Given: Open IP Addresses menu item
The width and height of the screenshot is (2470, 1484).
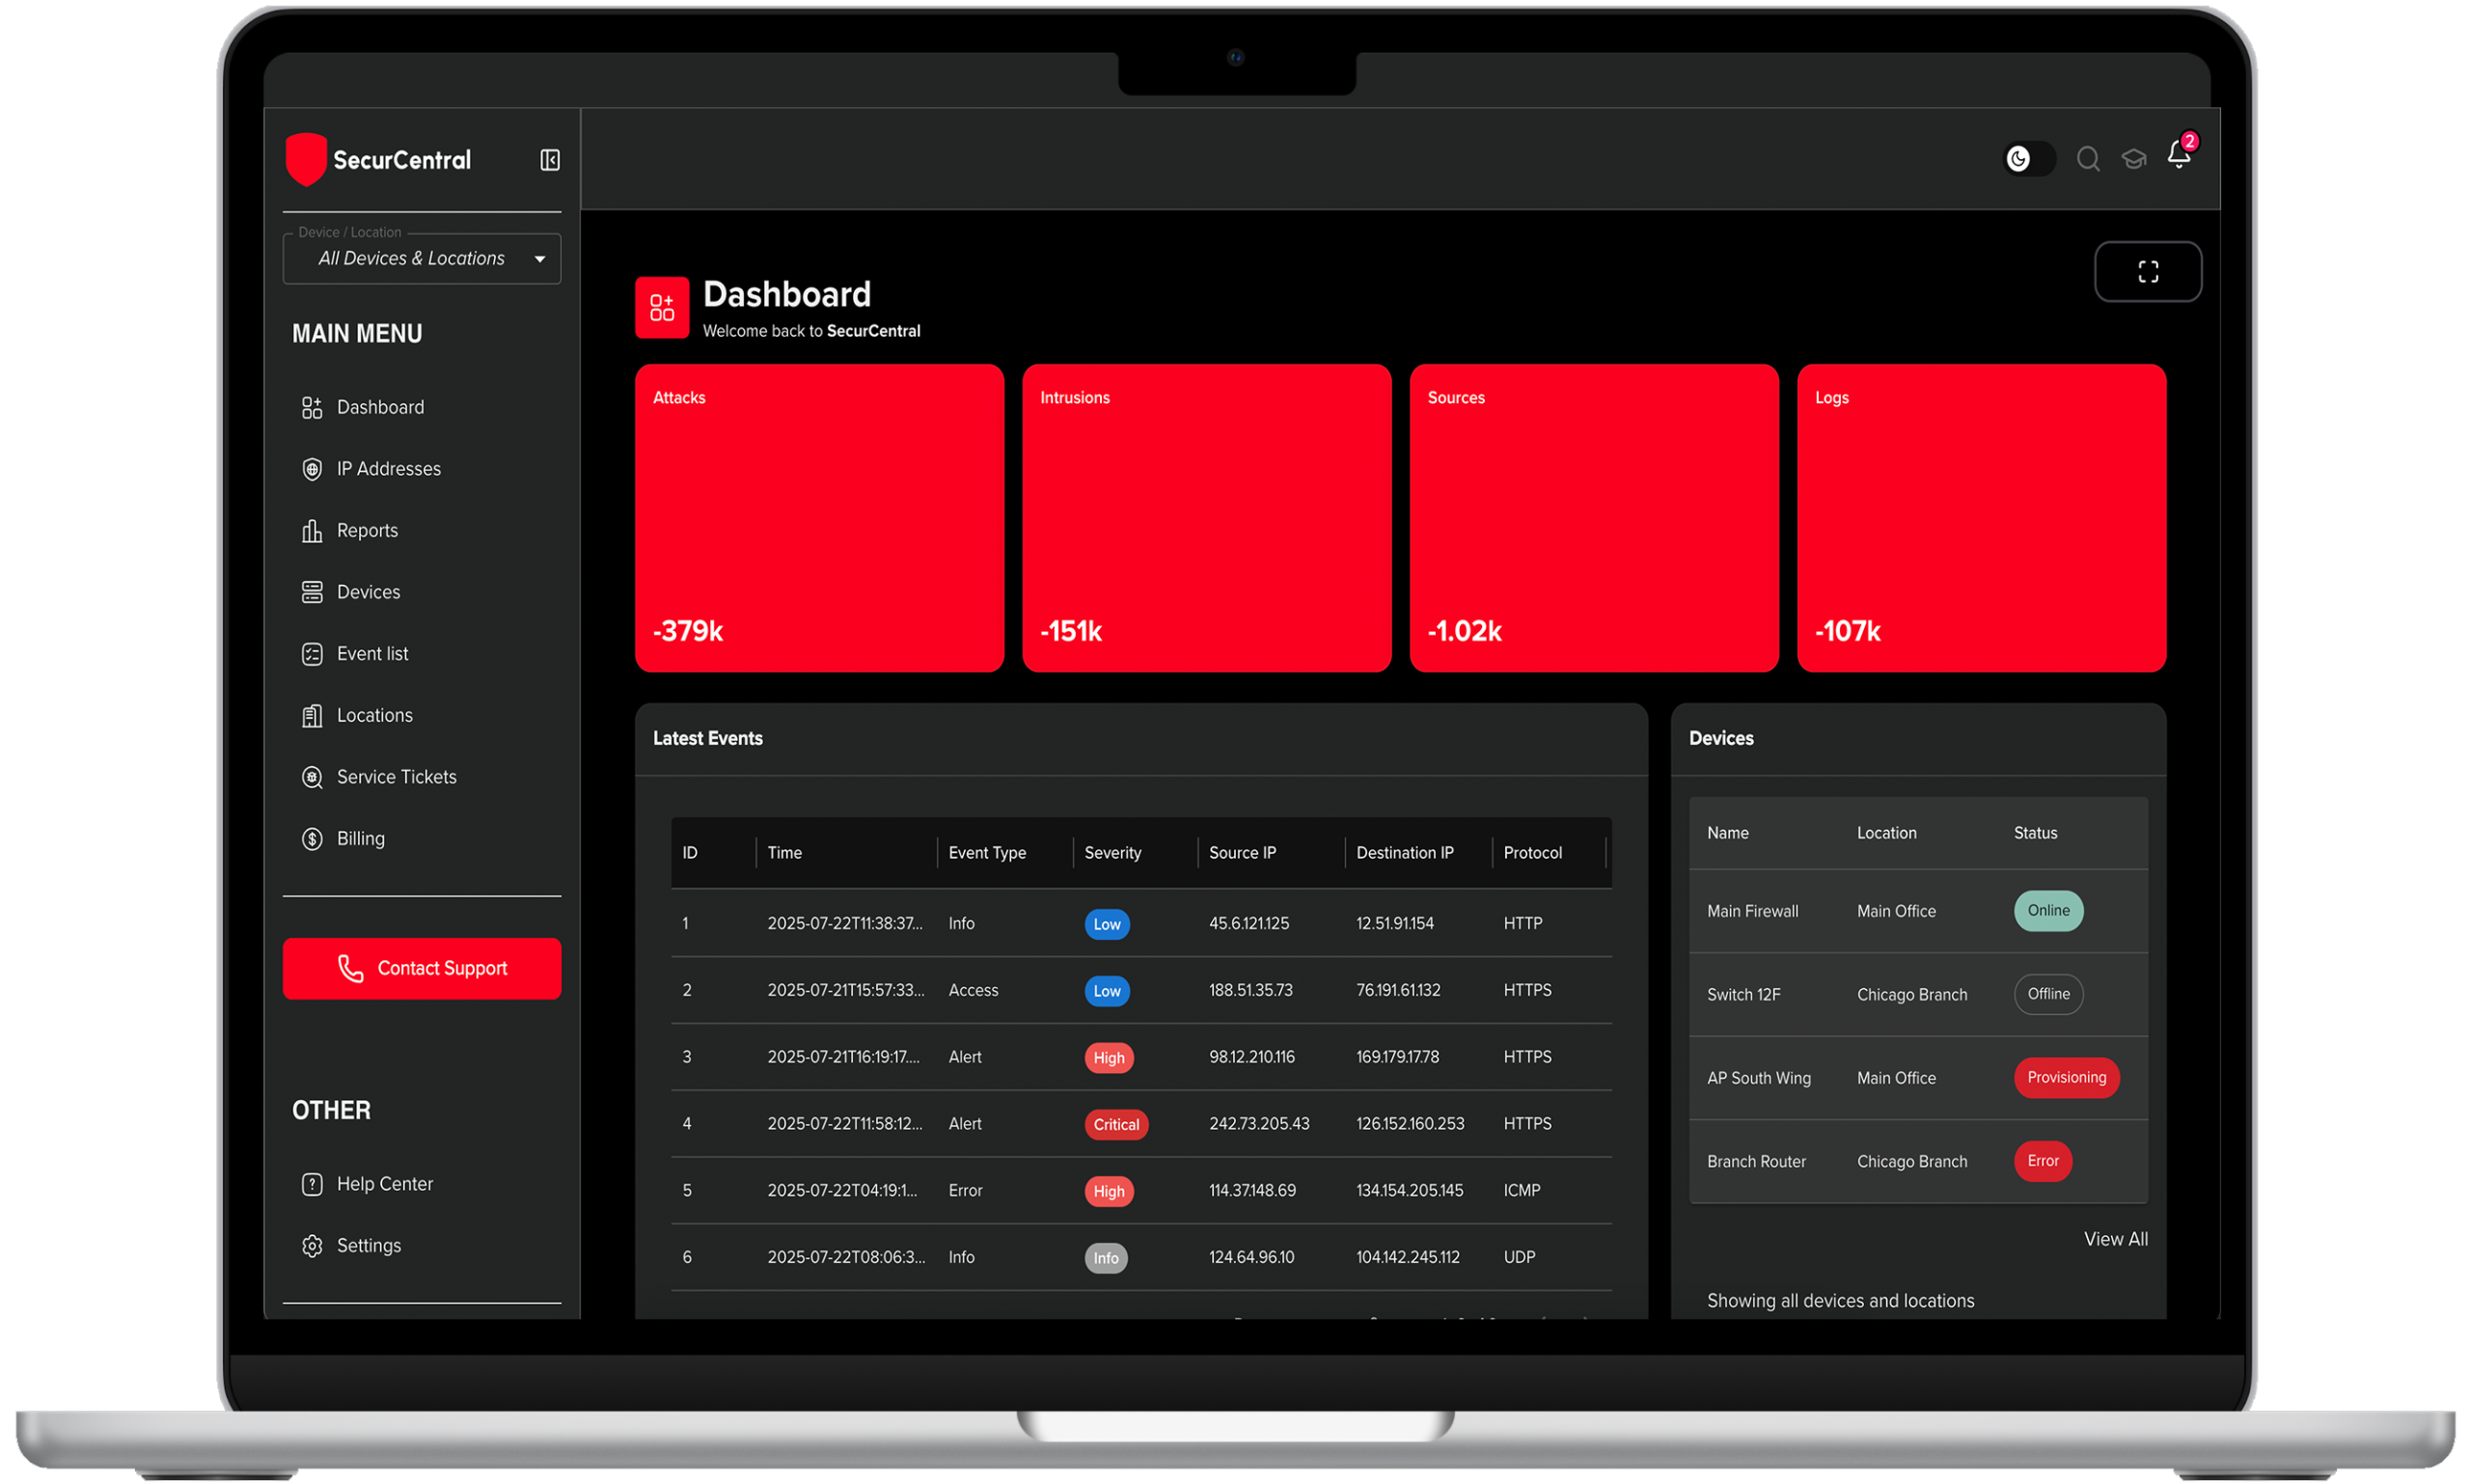Looking at the screenshot, I should coord(388,469).
